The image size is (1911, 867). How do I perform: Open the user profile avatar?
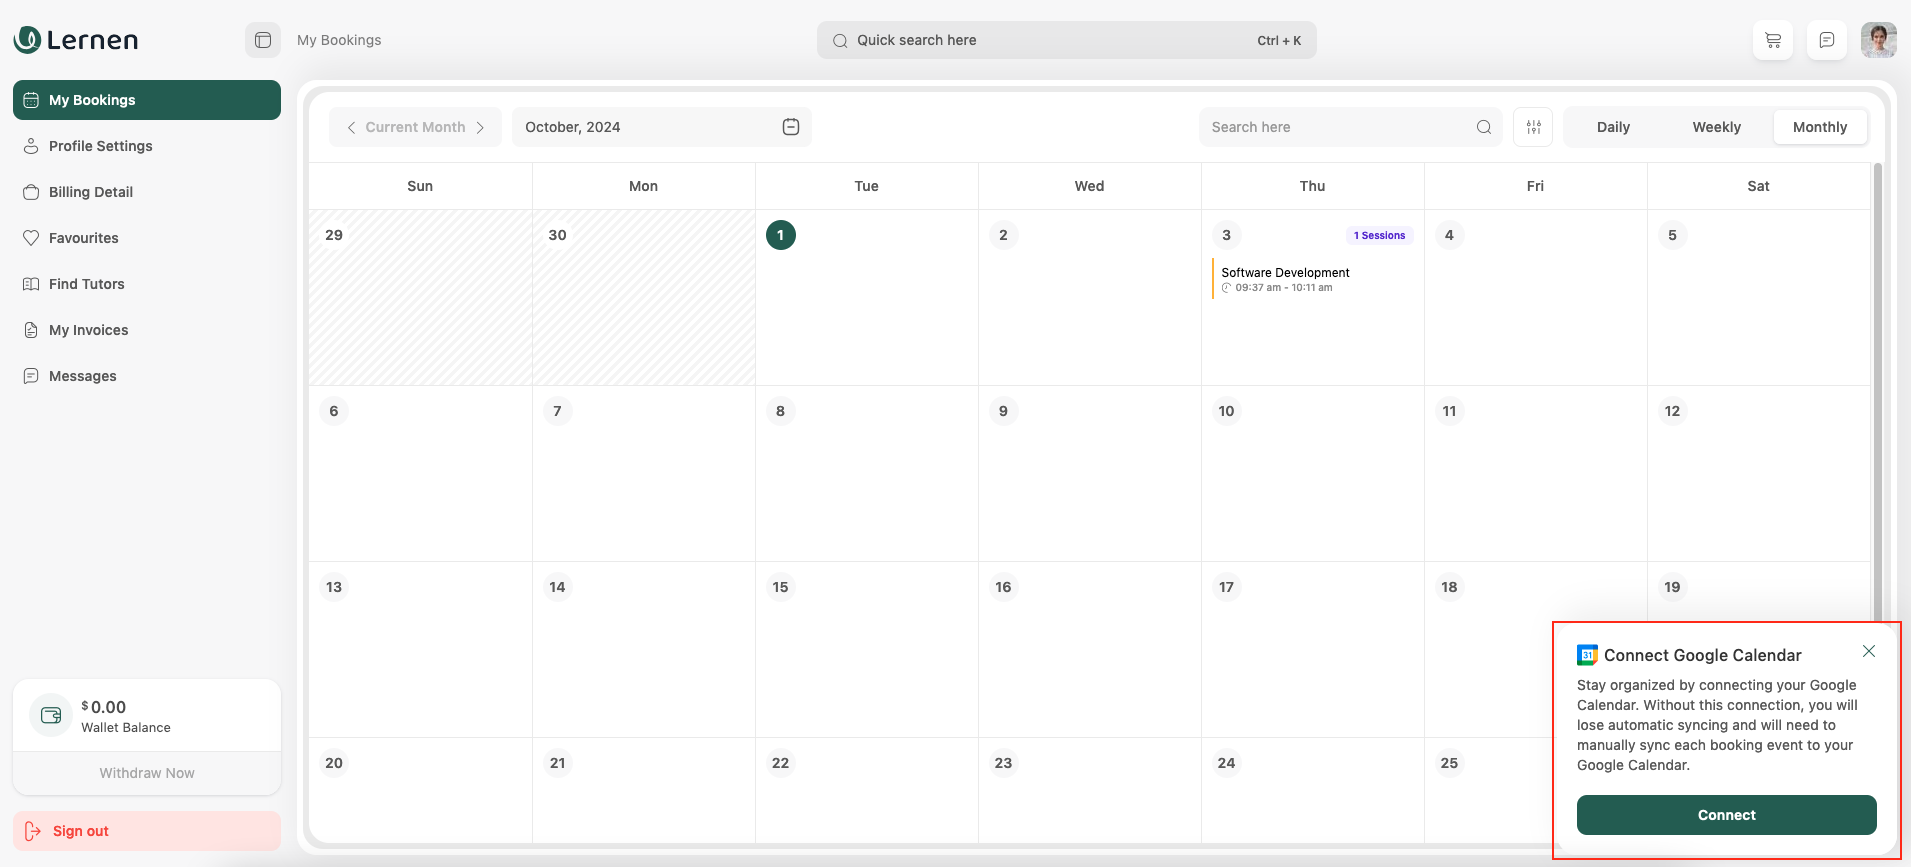[1878, 40]
